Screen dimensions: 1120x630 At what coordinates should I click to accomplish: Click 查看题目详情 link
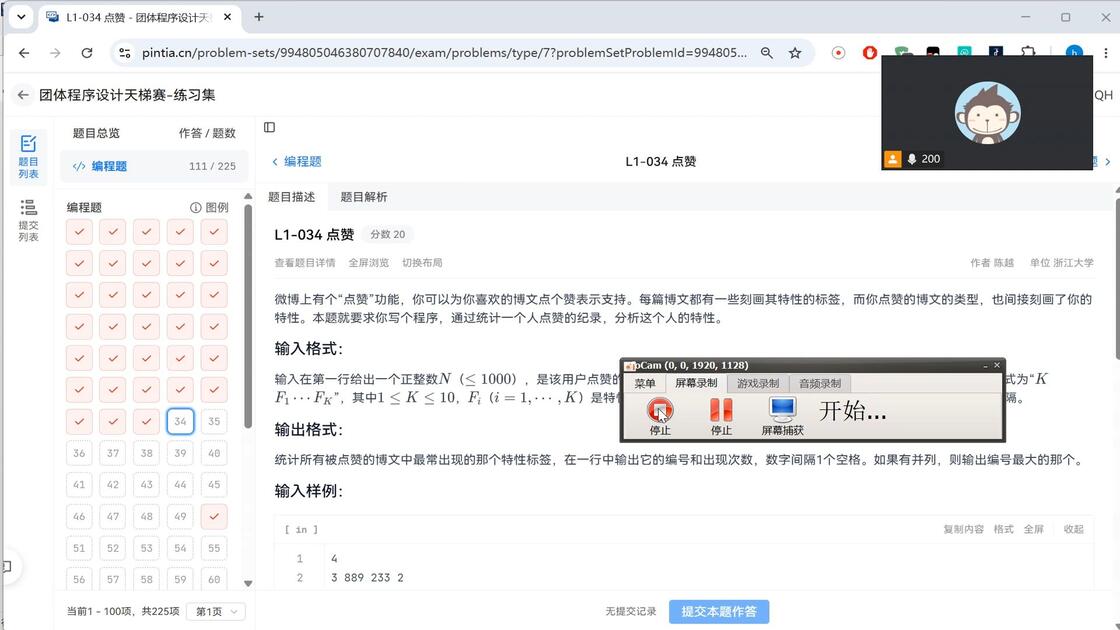coord(305,263)
